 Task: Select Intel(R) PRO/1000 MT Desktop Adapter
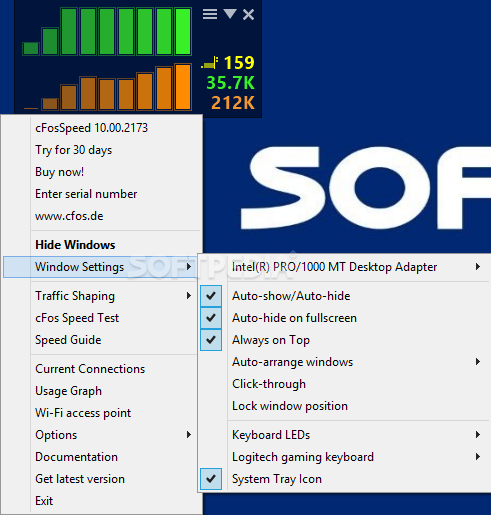point(334,267)
